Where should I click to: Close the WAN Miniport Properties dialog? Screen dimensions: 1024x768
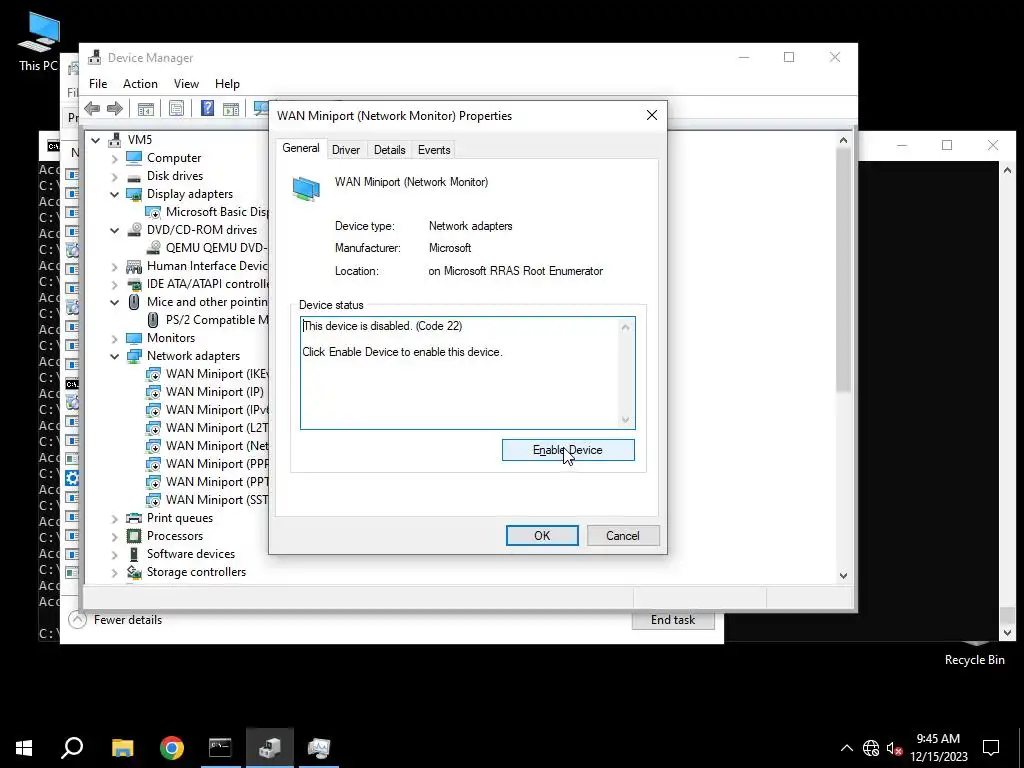652,116
